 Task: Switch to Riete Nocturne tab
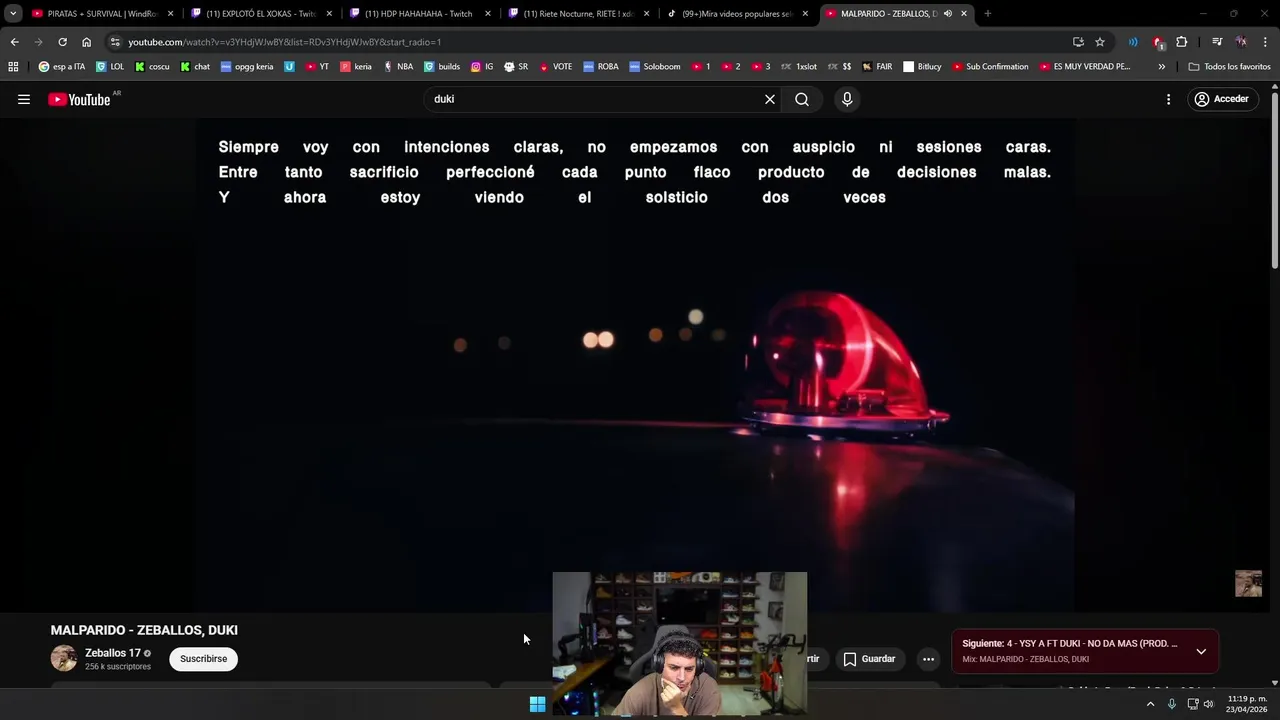tap(578, 14)
